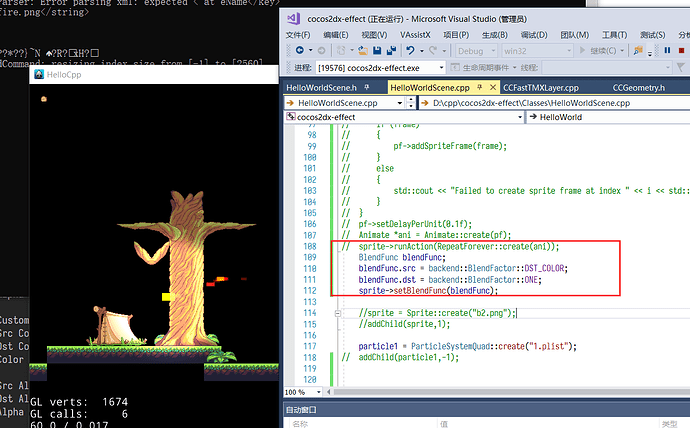Click the 继续(C) continue button
The image size is (690, 428).
click(x=599, y=51)
